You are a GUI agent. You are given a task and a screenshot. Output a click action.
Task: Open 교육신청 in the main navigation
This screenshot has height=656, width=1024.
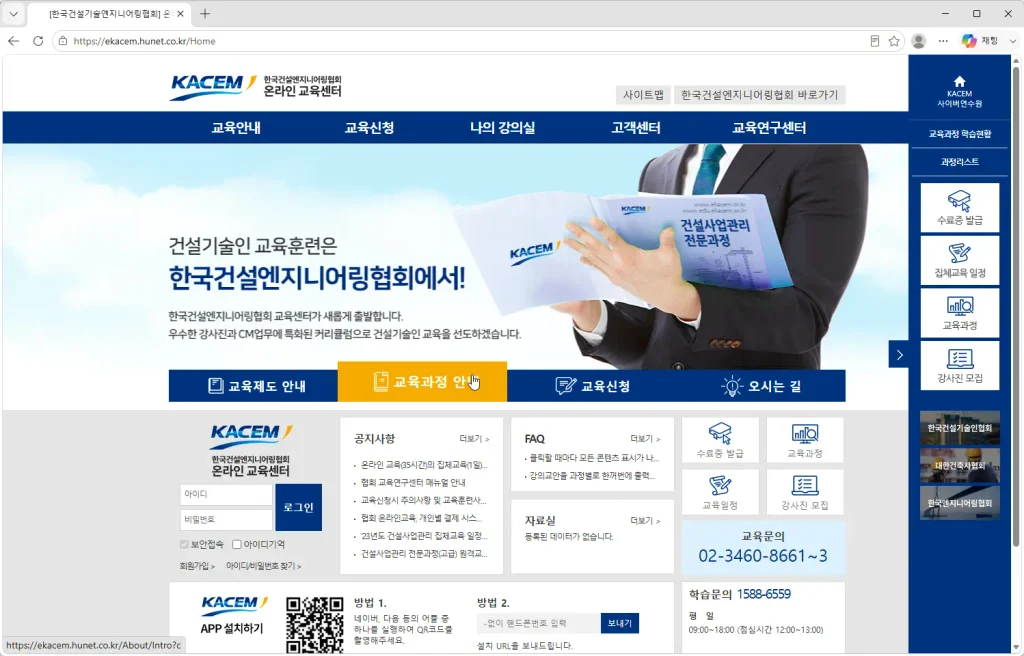369,128
